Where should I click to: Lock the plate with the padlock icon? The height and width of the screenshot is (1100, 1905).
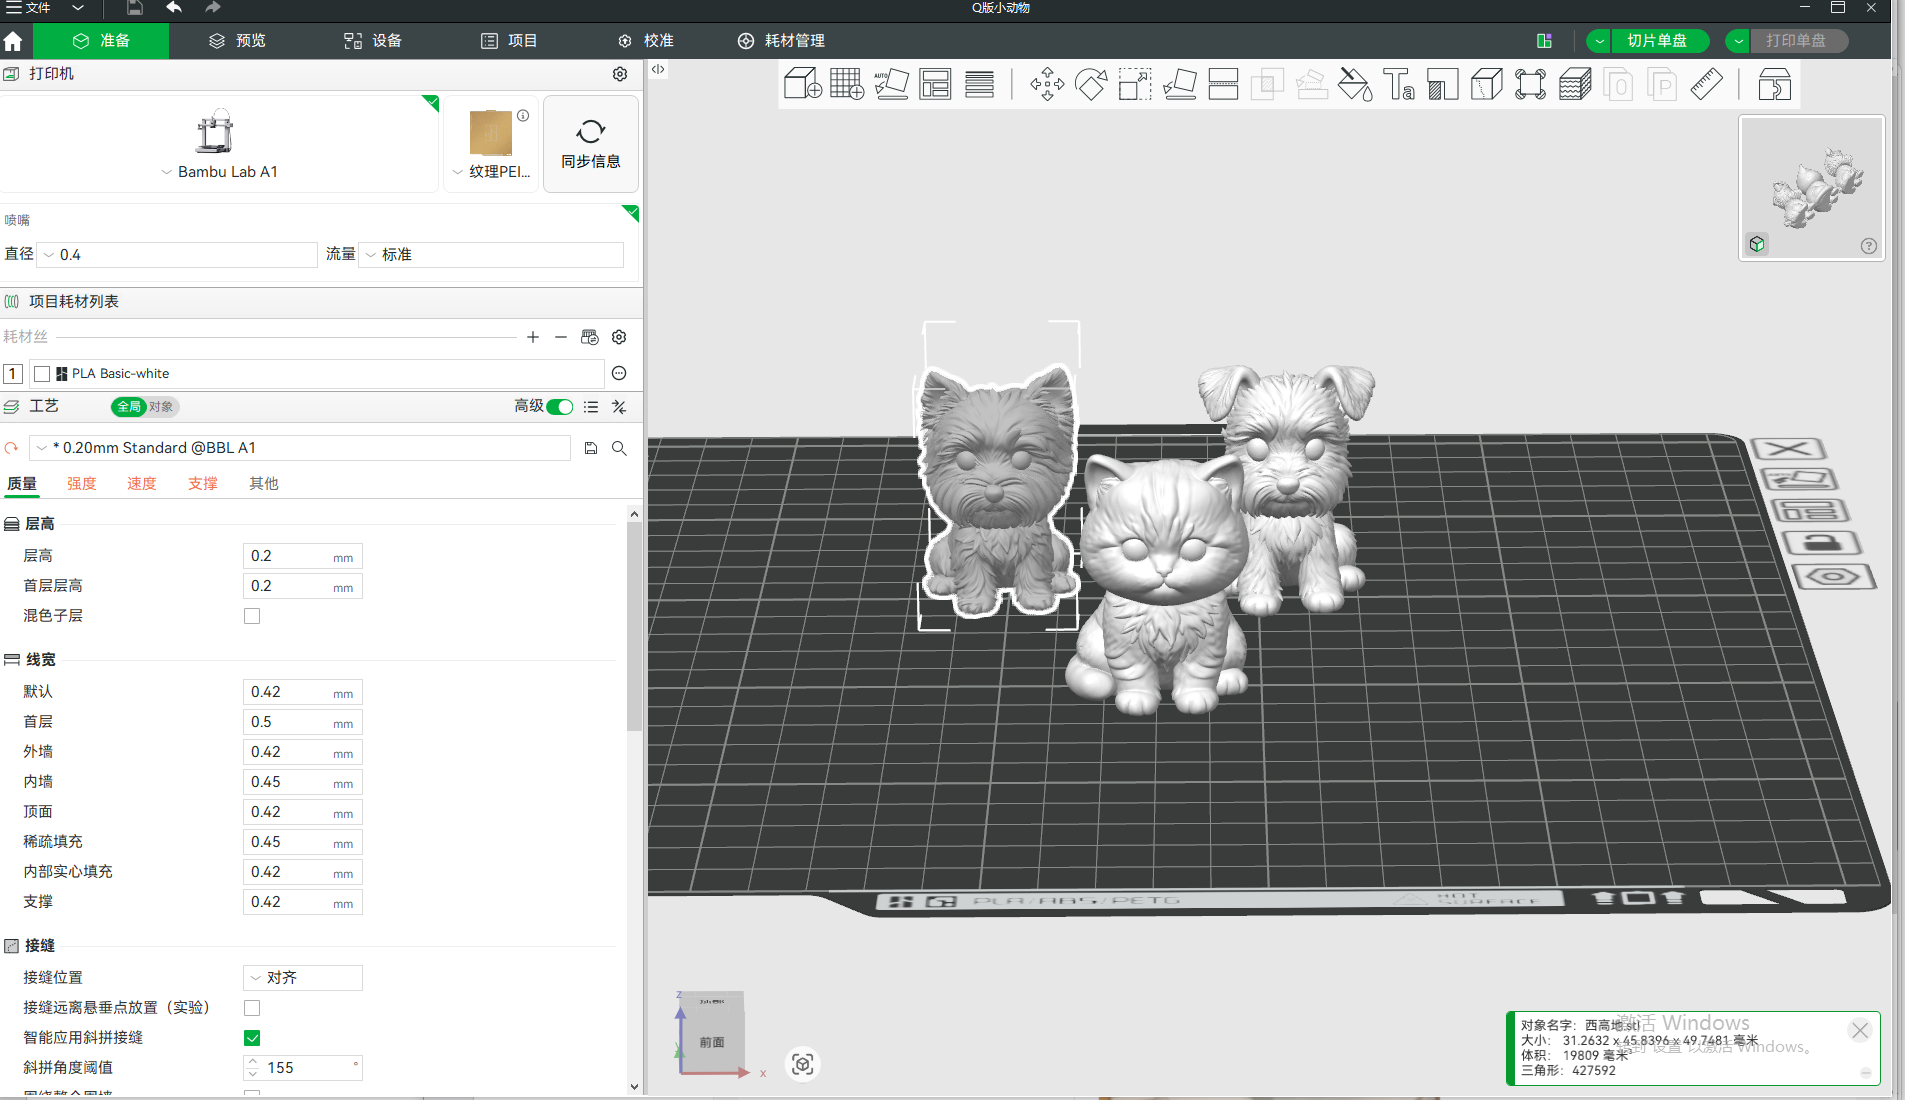coord(1822,543)
